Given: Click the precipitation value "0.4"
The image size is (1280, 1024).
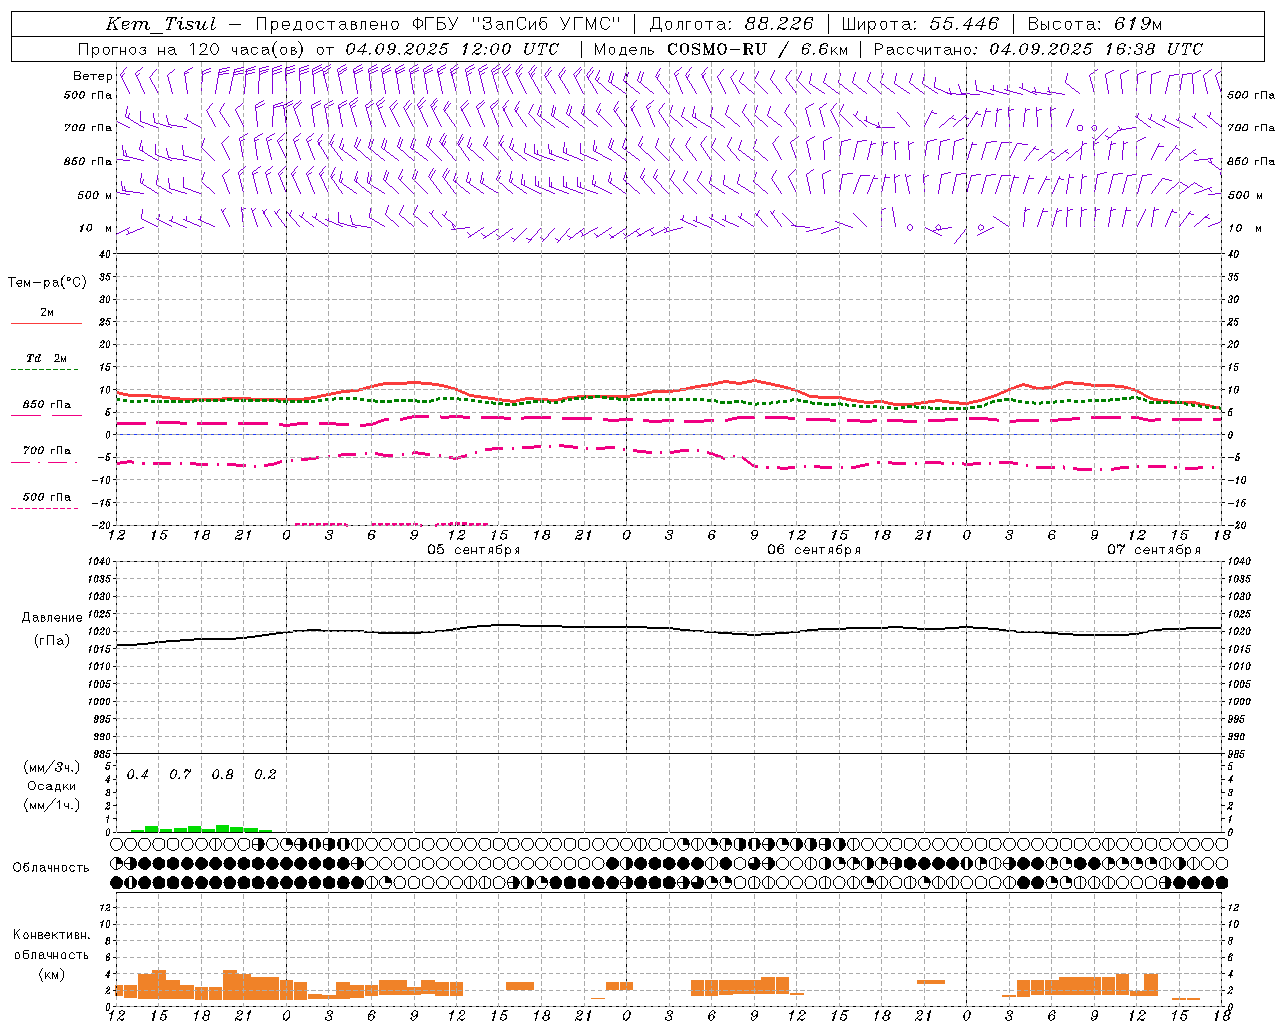Looking at the screenshot, I should coord(138,775).
